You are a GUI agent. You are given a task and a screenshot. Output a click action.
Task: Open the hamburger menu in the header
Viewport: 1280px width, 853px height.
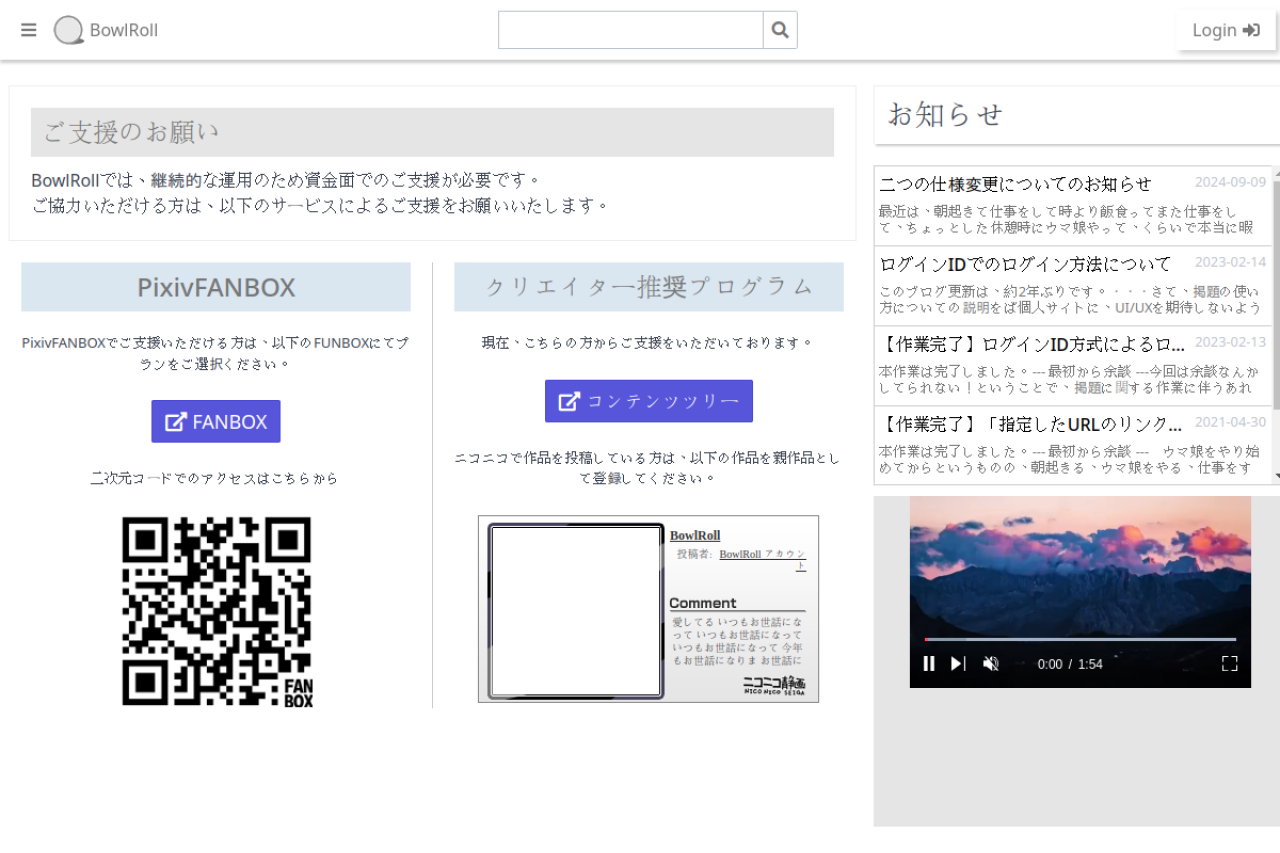click(x=29, y=30)
